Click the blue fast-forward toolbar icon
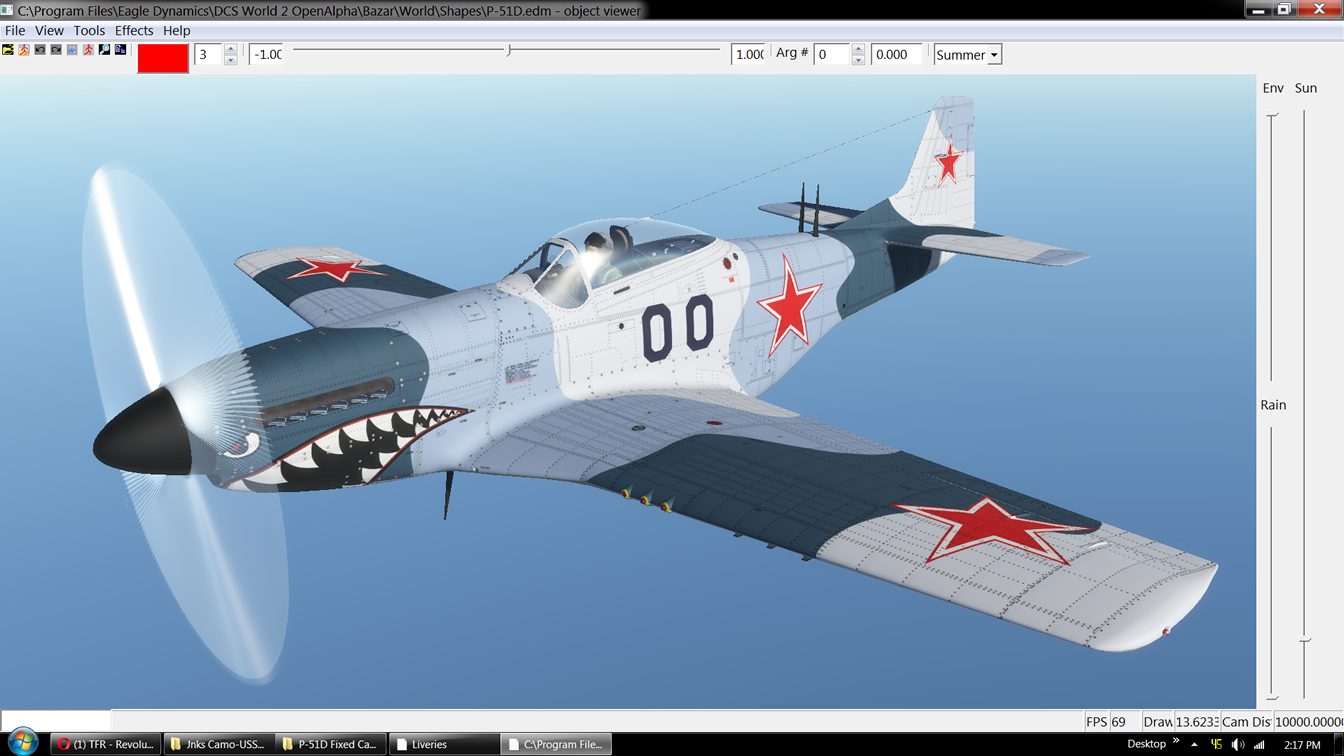 tap(72, 50)
